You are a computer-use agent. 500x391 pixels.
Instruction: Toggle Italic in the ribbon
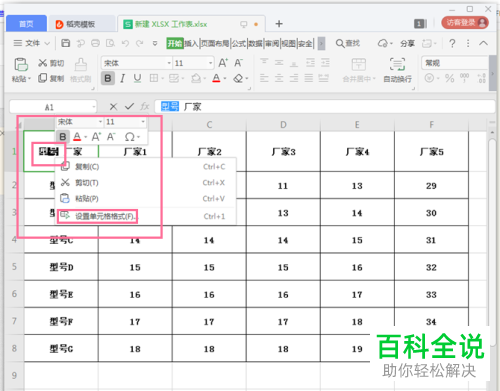(123, 79)
